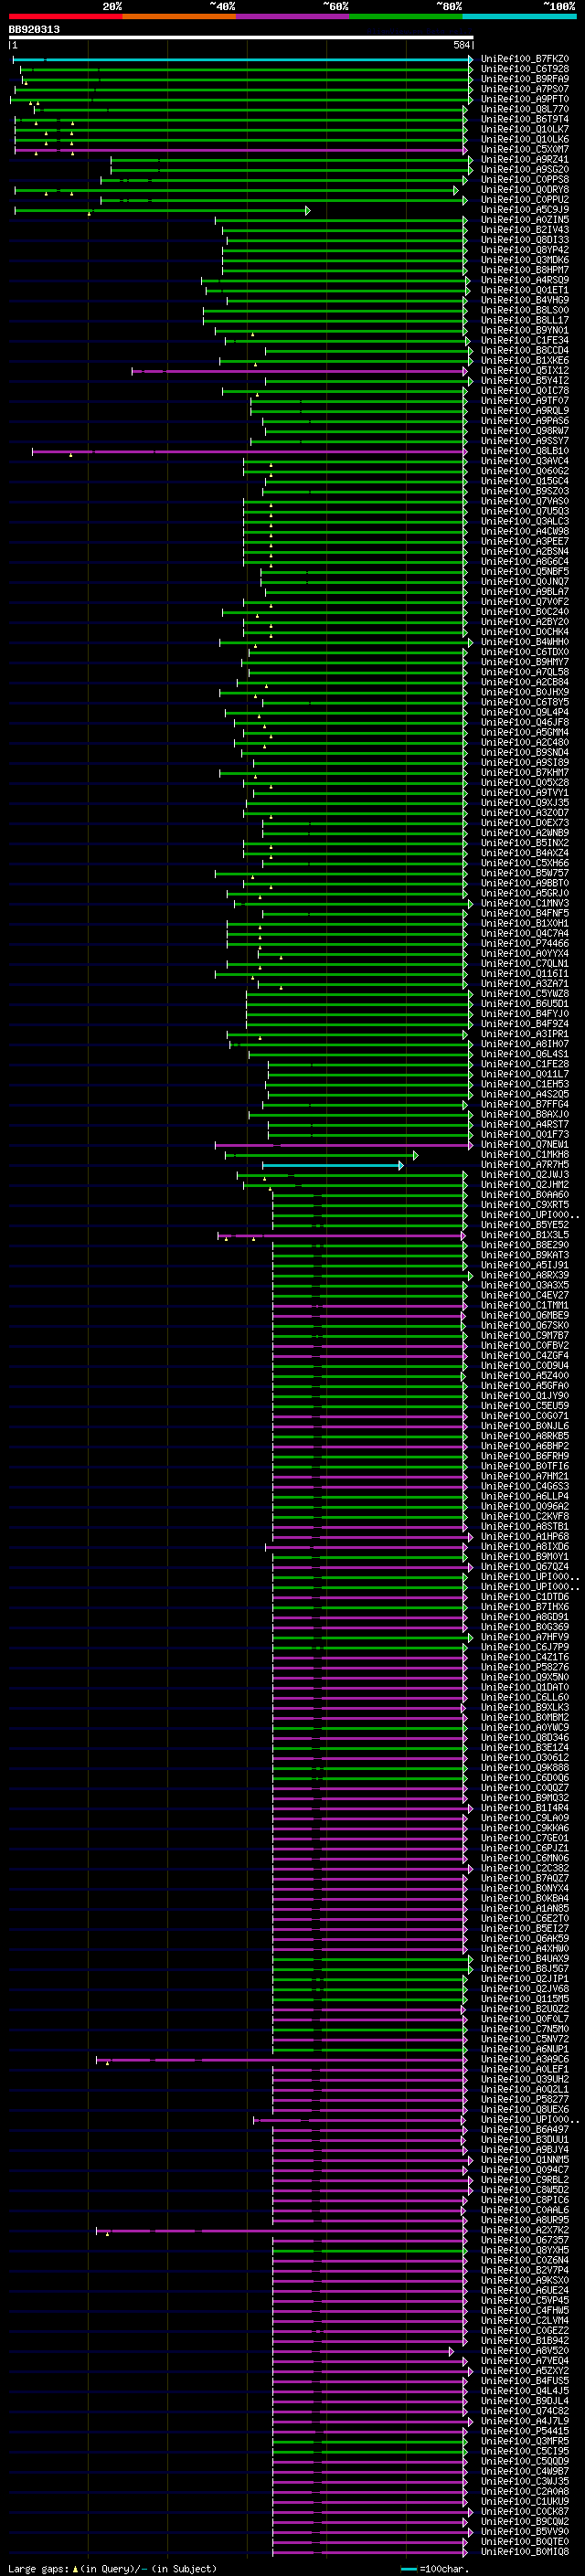The image size is (585, 2576).
Task: Open hit UniRef100_C6T928
Action: click(525, 69)
